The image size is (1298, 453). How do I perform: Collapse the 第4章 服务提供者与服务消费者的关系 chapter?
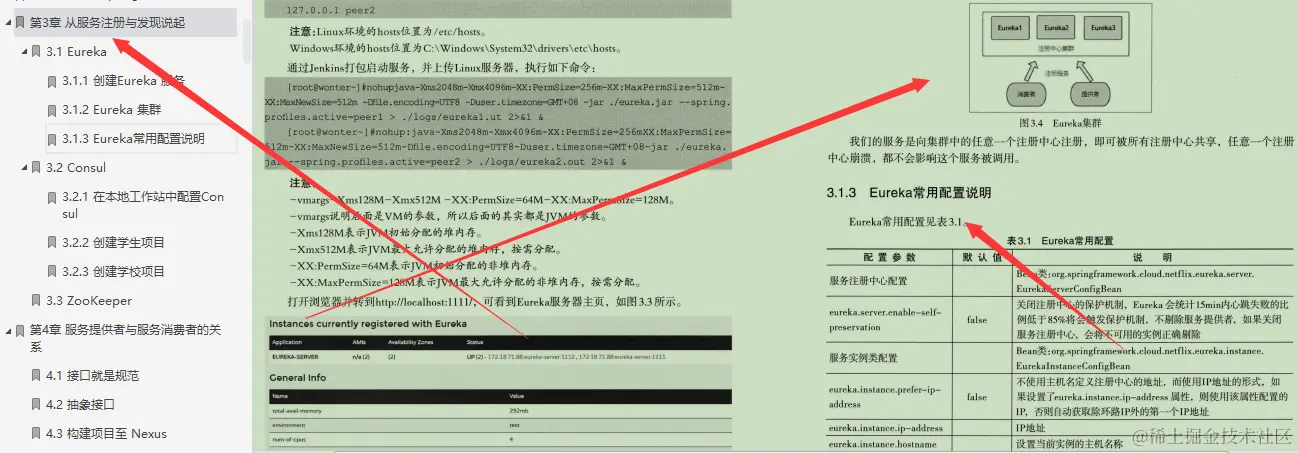[7, 330]
